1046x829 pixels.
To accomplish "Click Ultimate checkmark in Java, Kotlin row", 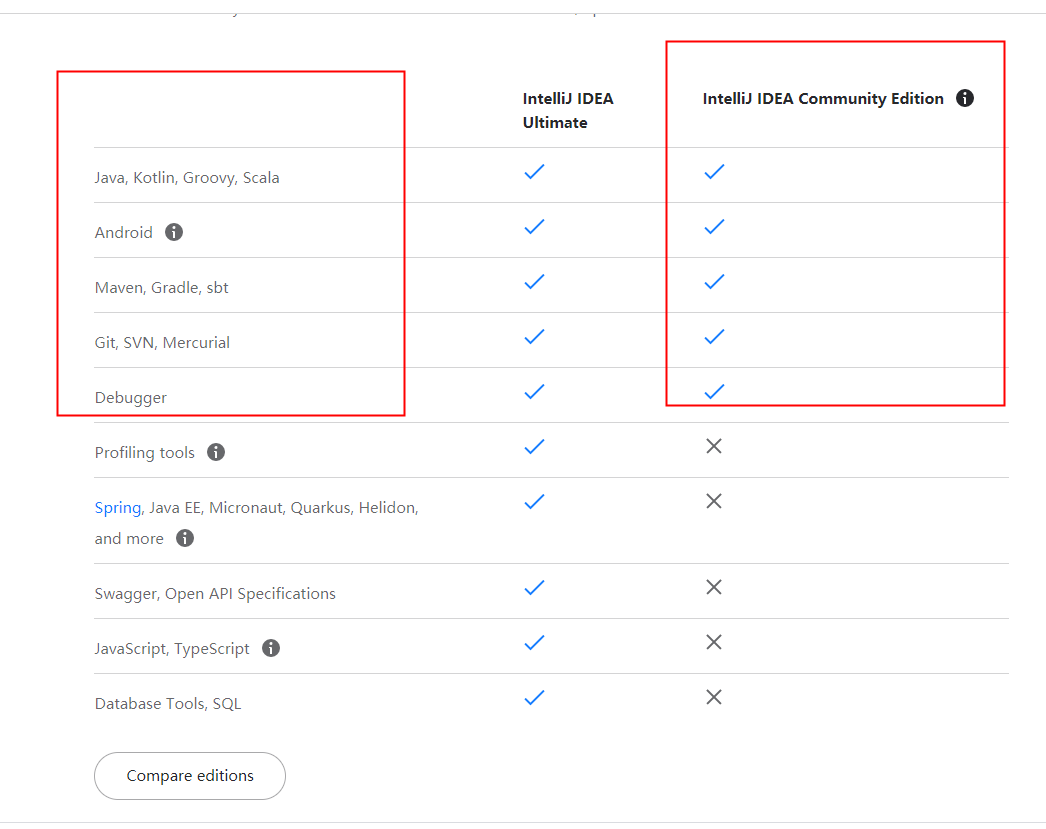I will click(x=535, y=172).
